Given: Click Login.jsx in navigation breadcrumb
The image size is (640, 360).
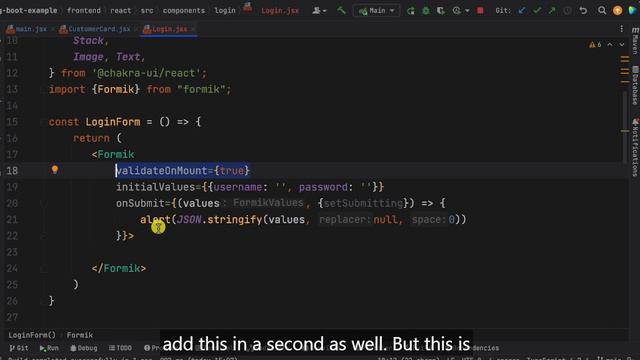Looking at the screenshot, I should pyautogui.click(x=280, y=11).
